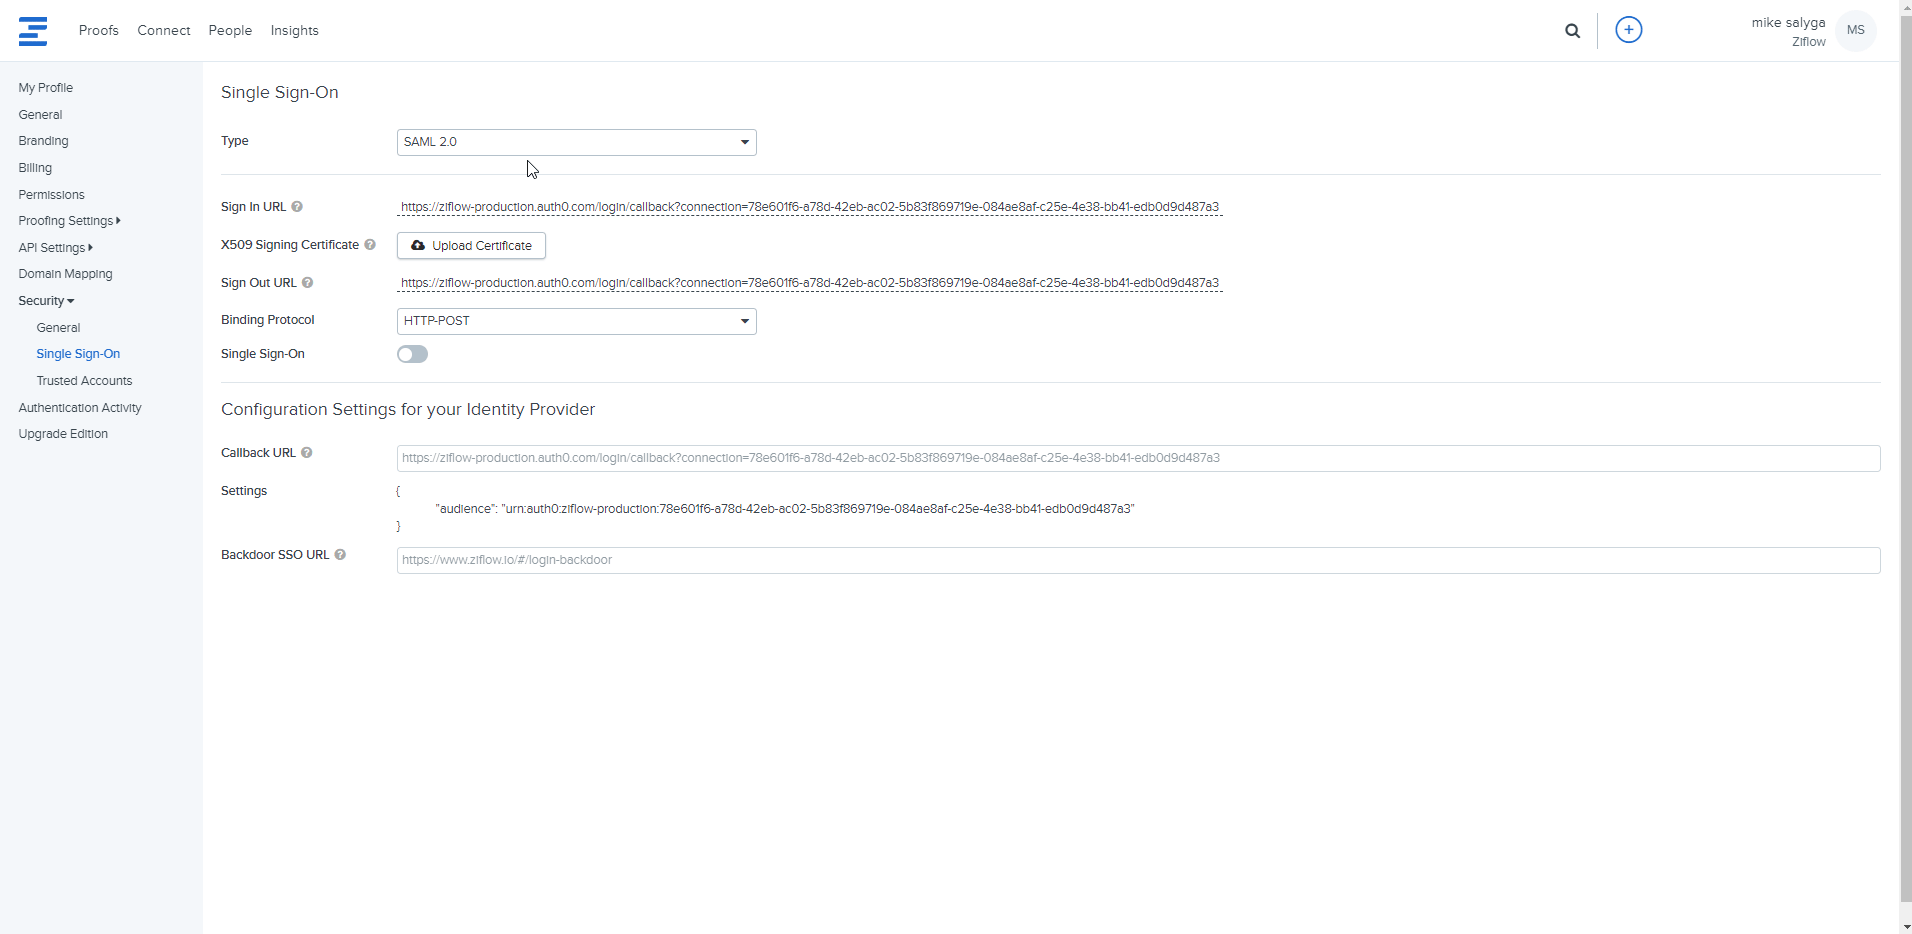The image size is (1912, 934).
Task: Expand API Settings in the sidebar
Action: [x=55, y=248]
